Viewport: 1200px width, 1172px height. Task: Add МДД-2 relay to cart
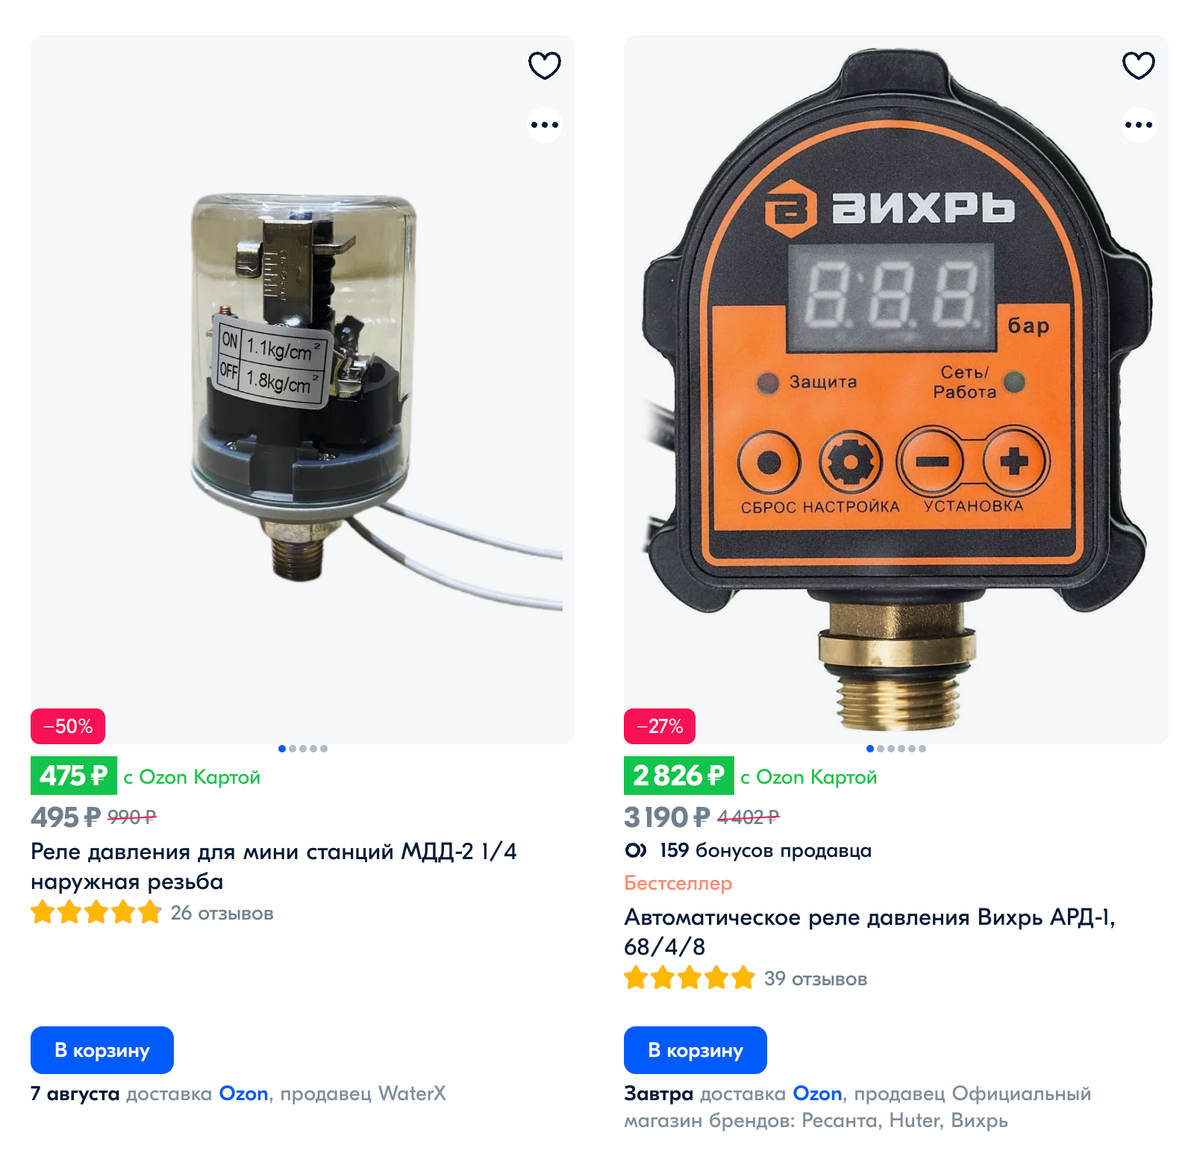(102, 1050)
